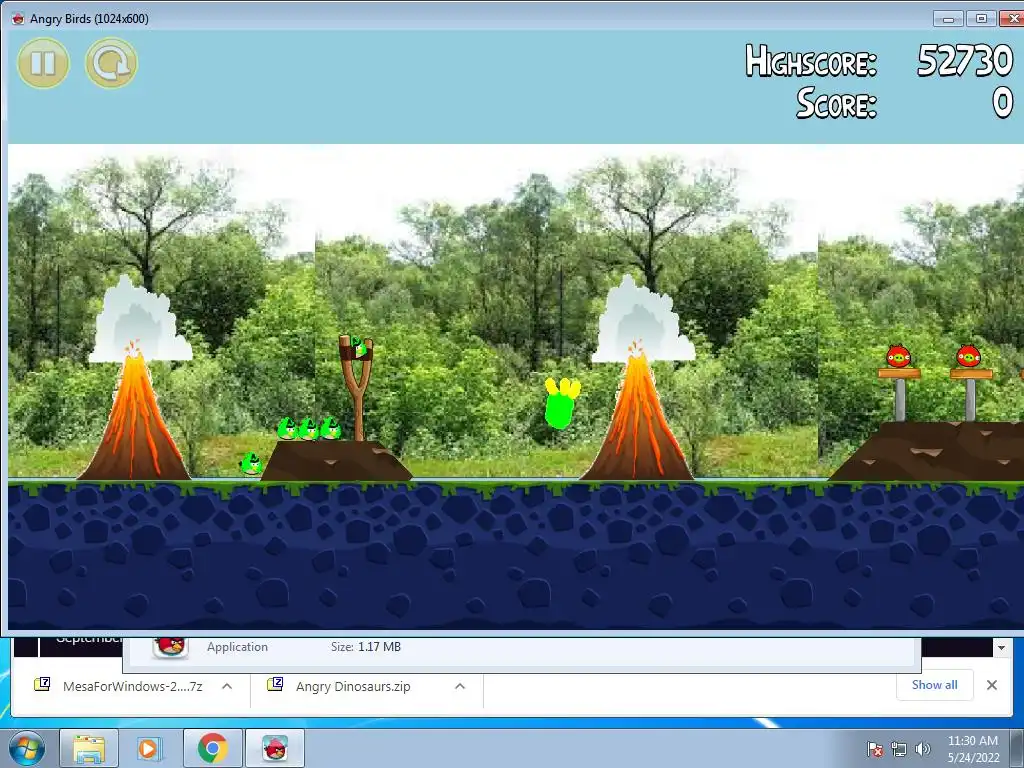Screen dimensions: 1024x768
Task: Click the green-yellow hand cursor shape
Action: pyautogui.click(x=561, y=403)
